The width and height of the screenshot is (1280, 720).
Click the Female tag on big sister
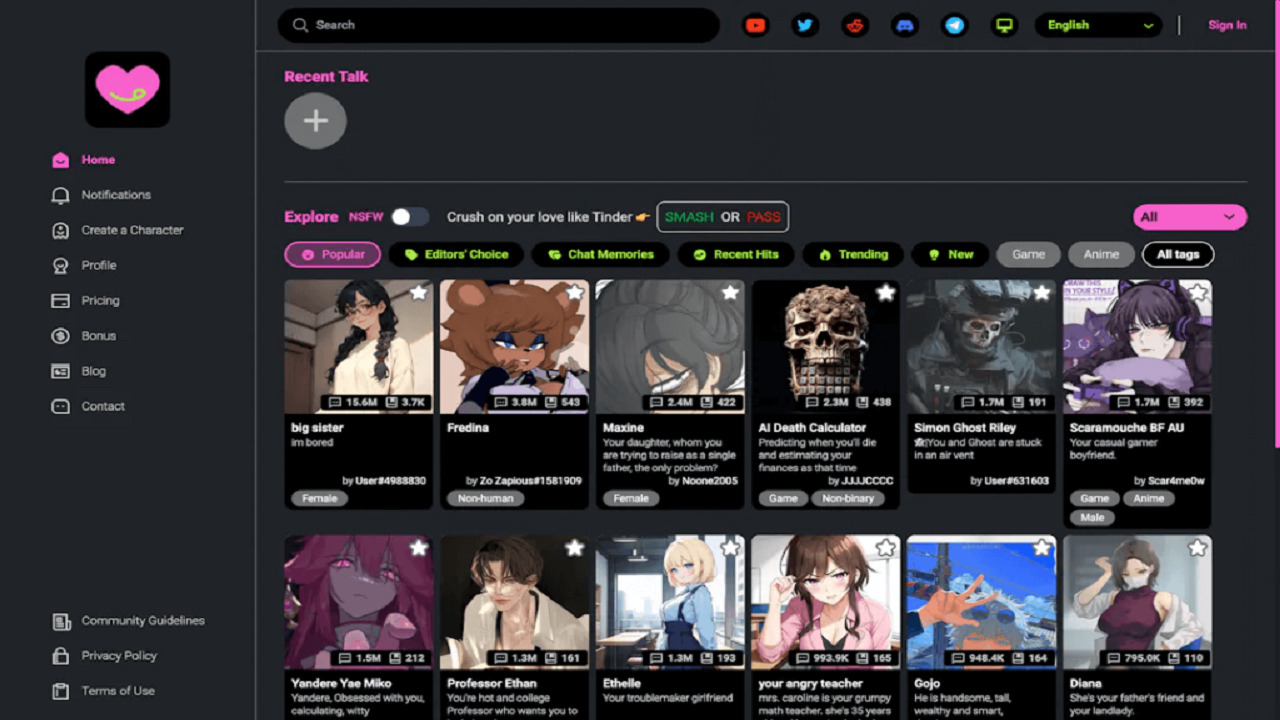(x=320, y=498)
